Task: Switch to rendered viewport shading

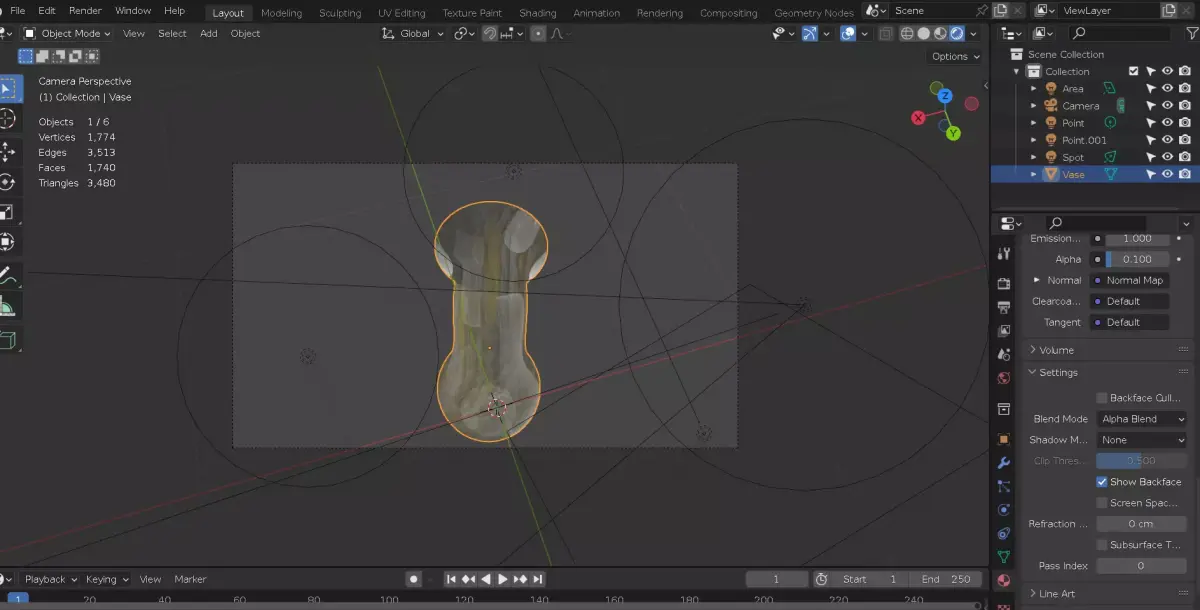Action: pos(958,33)
